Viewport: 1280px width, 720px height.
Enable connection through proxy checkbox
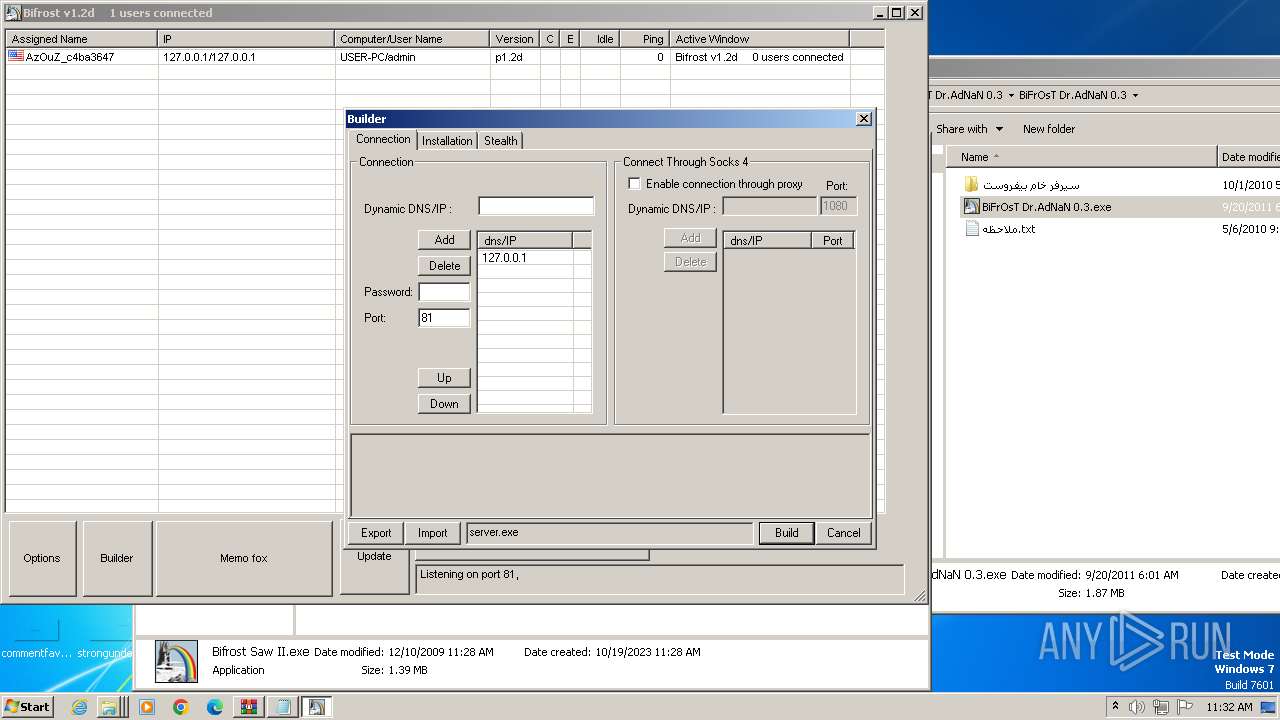[x=634, y=184]
